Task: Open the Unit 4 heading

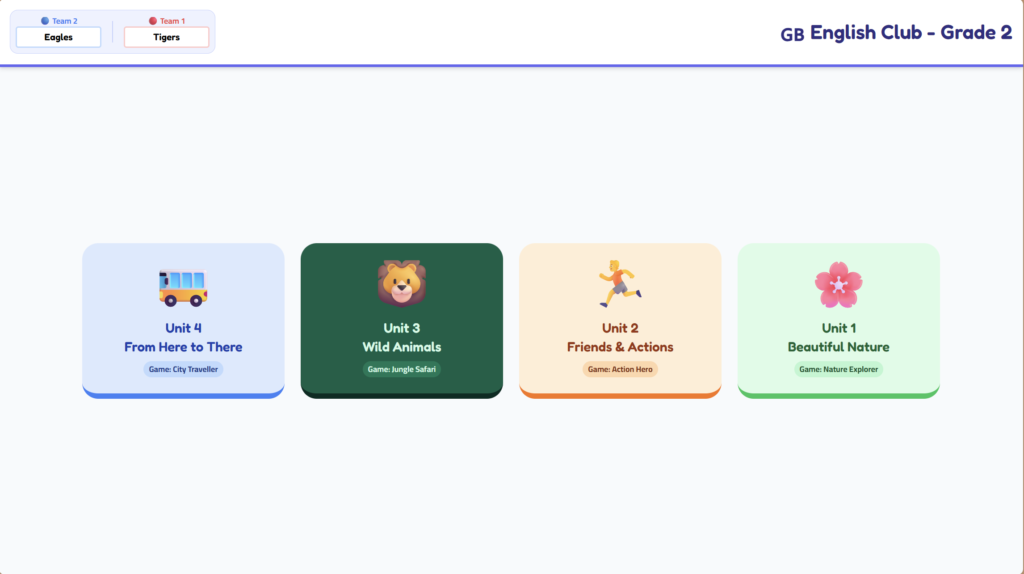Action: point(183,328)
